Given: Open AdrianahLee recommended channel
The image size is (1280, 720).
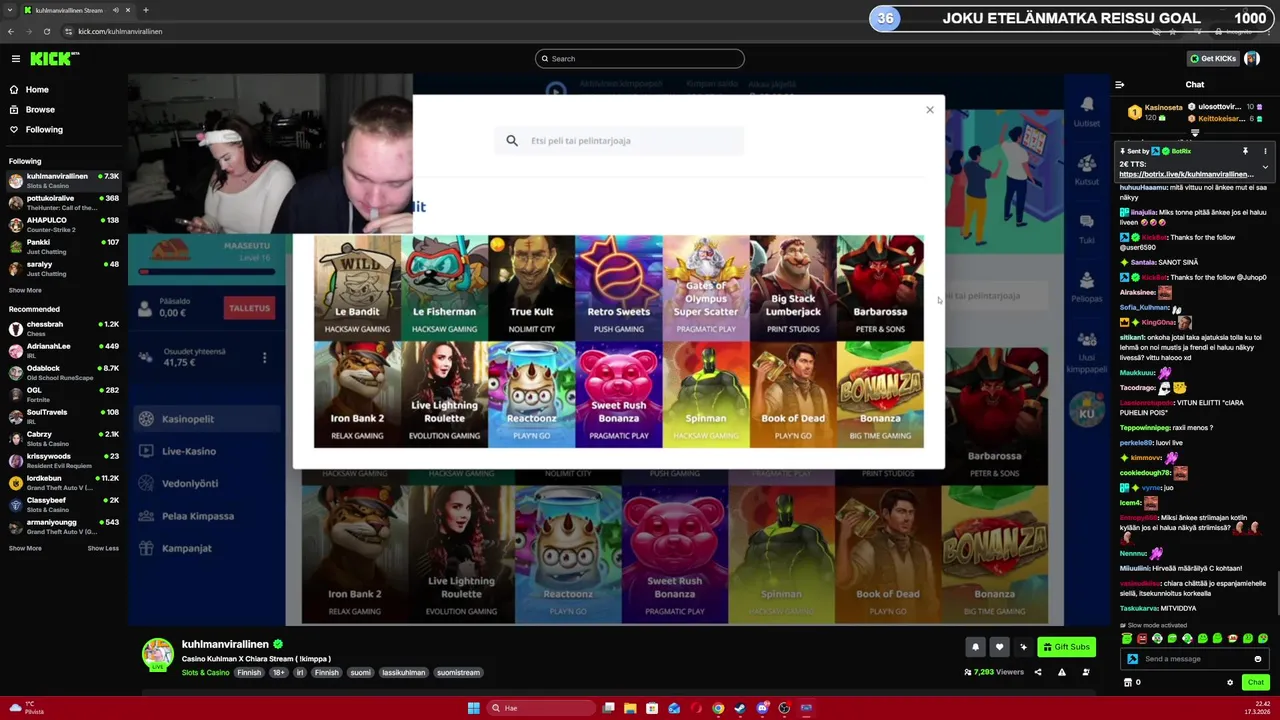Looking at the screenshot, I should point(63,351).
